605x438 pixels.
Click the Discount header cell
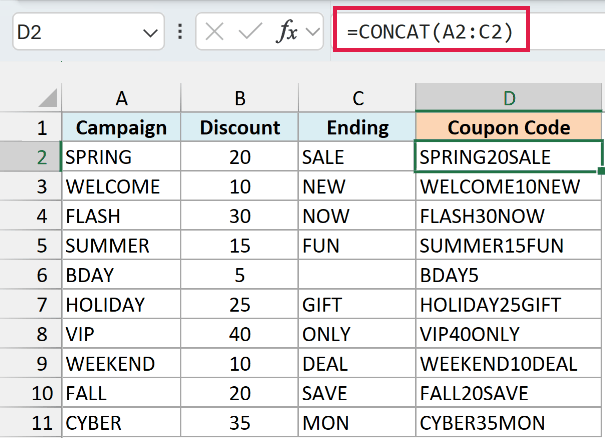click(240, 127)
